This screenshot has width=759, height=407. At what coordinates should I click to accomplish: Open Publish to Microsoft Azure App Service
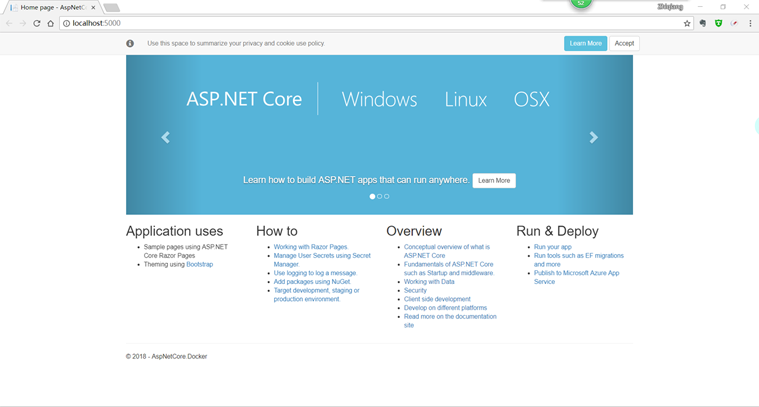pyautogui.click(x=576, y=277)
